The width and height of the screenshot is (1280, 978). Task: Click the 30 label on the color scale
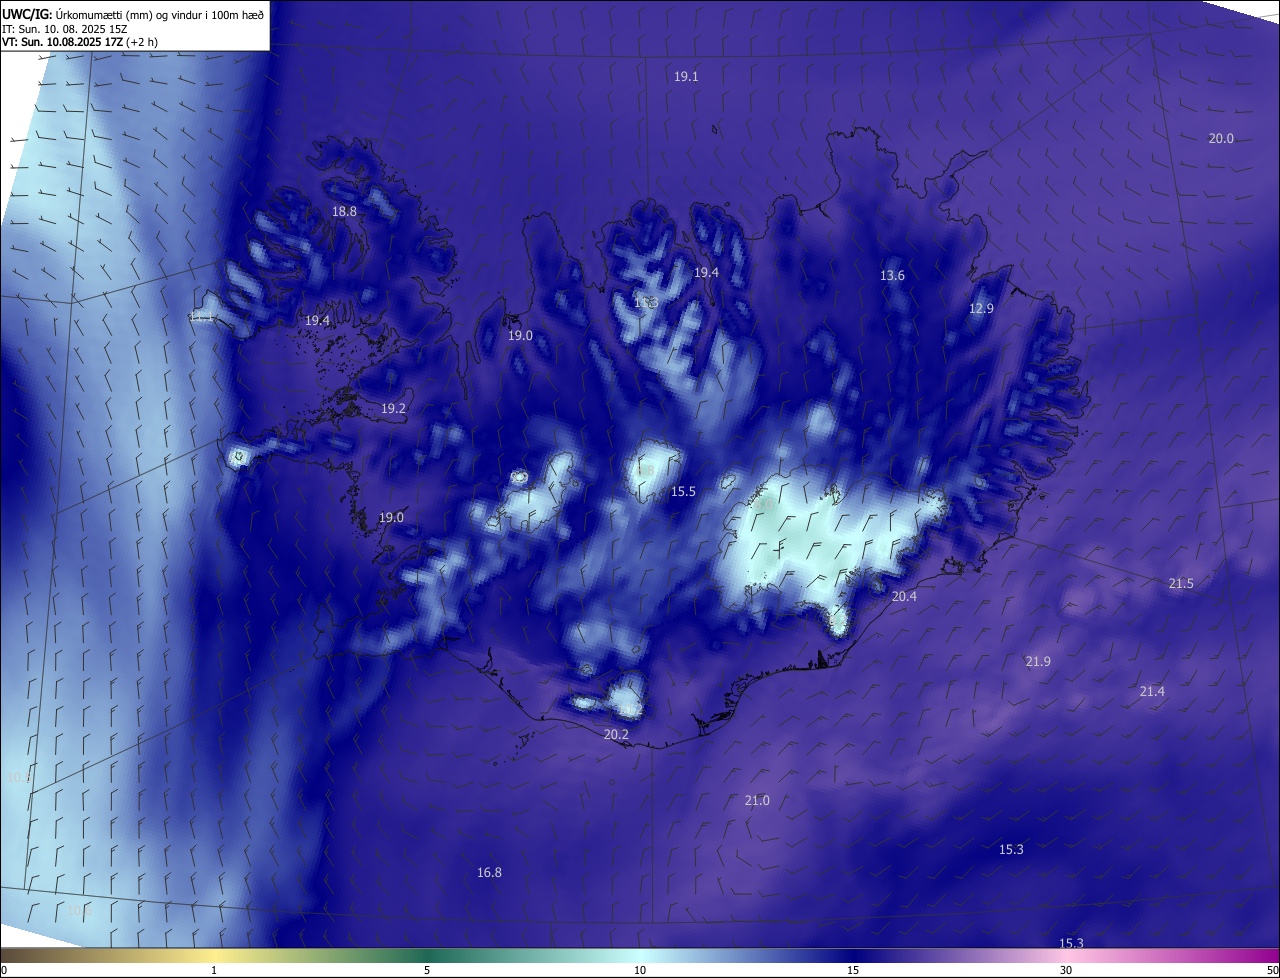(x=1066, y=970)
